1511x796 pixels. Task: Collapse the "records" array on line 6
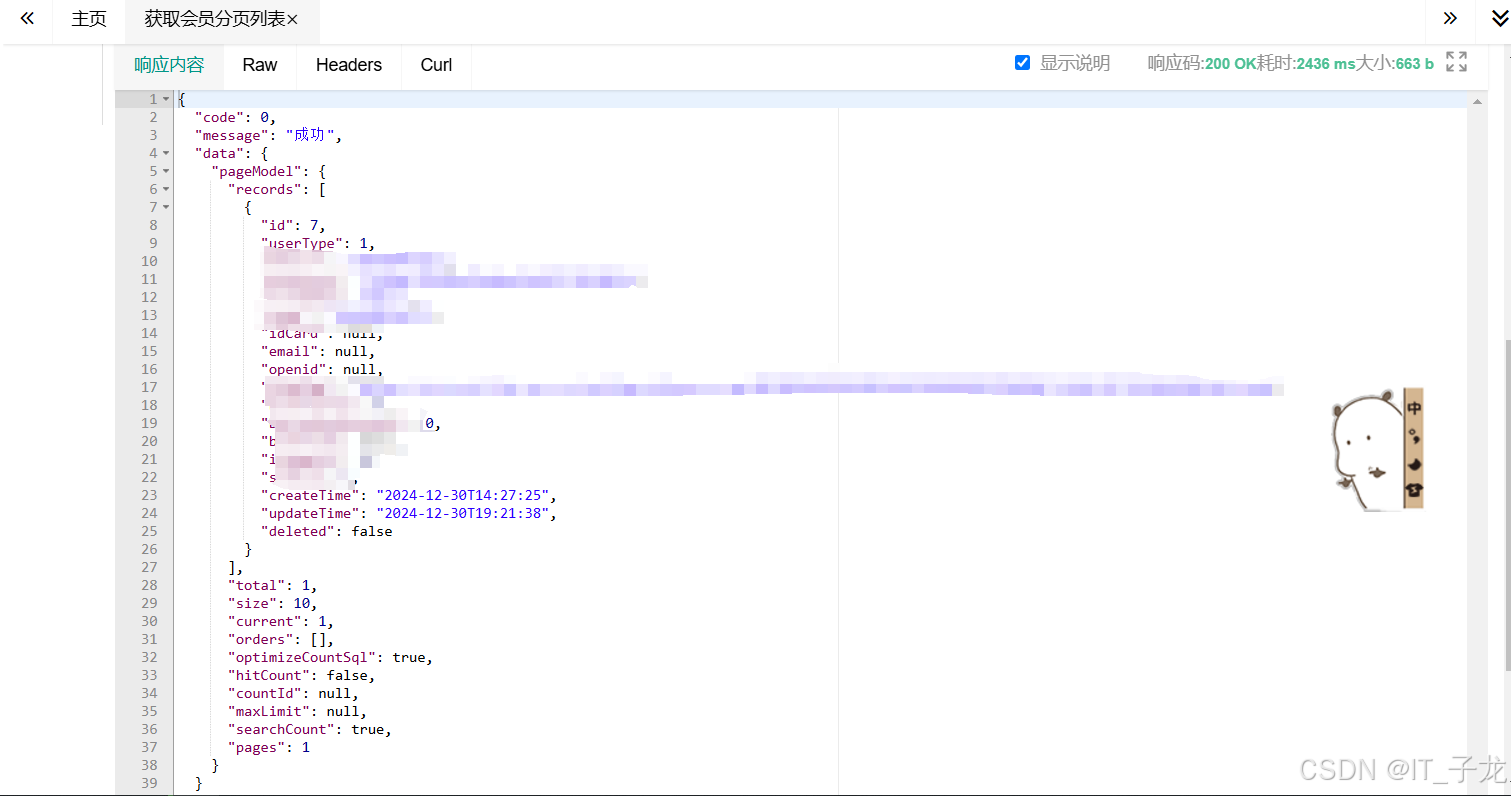click(166, 189)
